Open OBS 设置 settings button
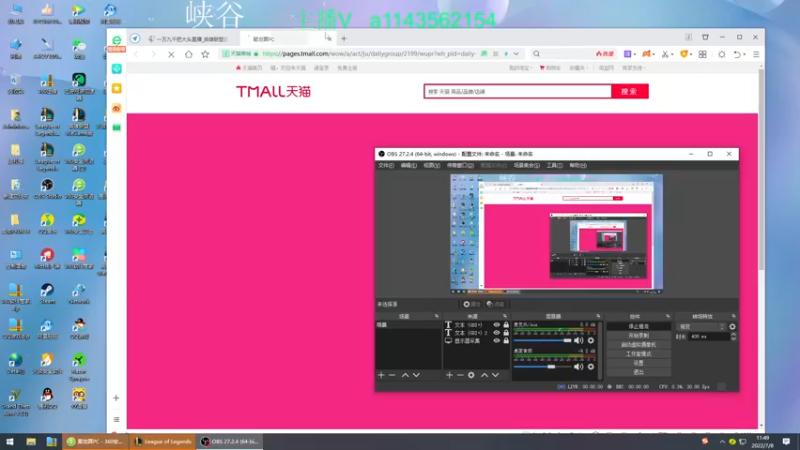This screenshot has height=450, width=800. 638,363
